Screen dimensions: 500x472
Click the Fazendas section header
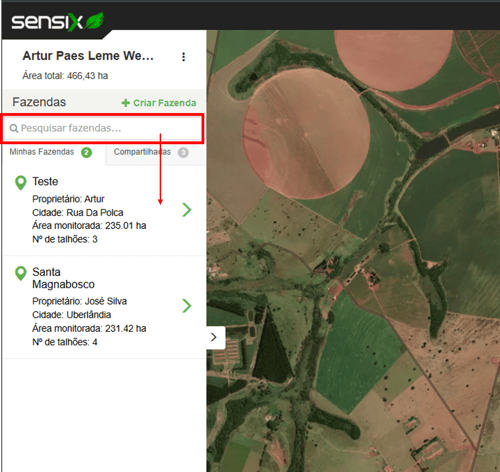click(x=39, y=102)
